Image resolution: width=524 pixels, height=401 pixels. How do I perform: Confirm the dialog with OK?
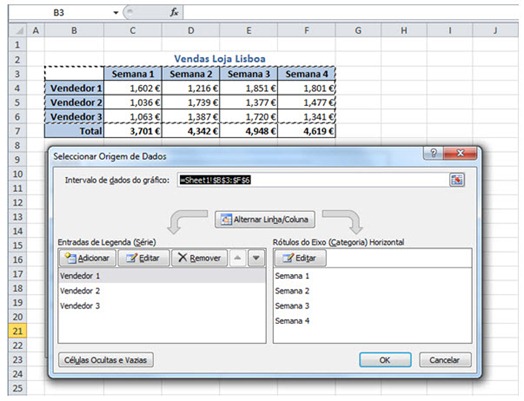point(385,360)
